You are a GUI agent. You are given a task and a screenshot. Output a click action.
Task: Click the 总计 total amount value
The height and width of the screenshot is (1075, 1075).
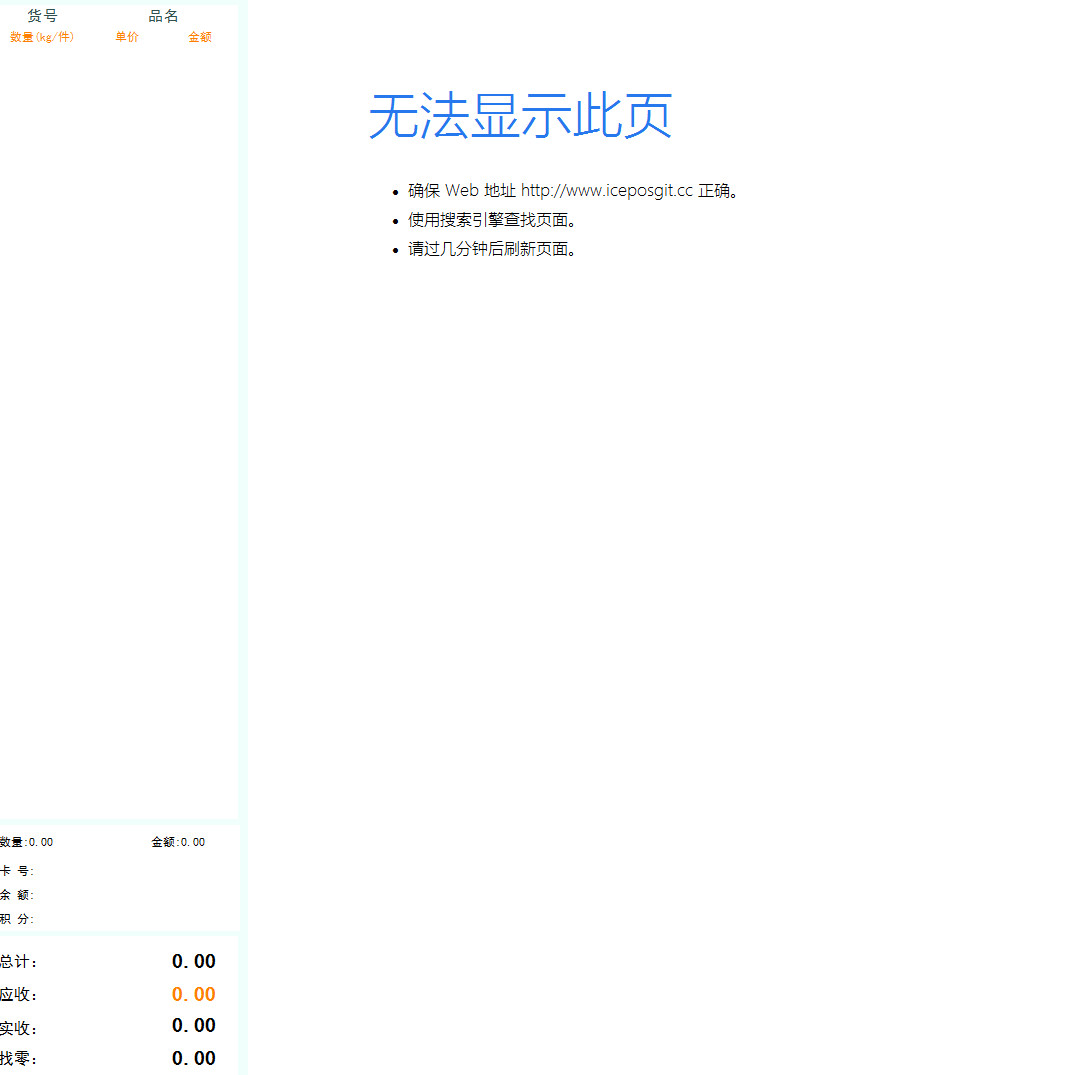[x=193, y=961]
